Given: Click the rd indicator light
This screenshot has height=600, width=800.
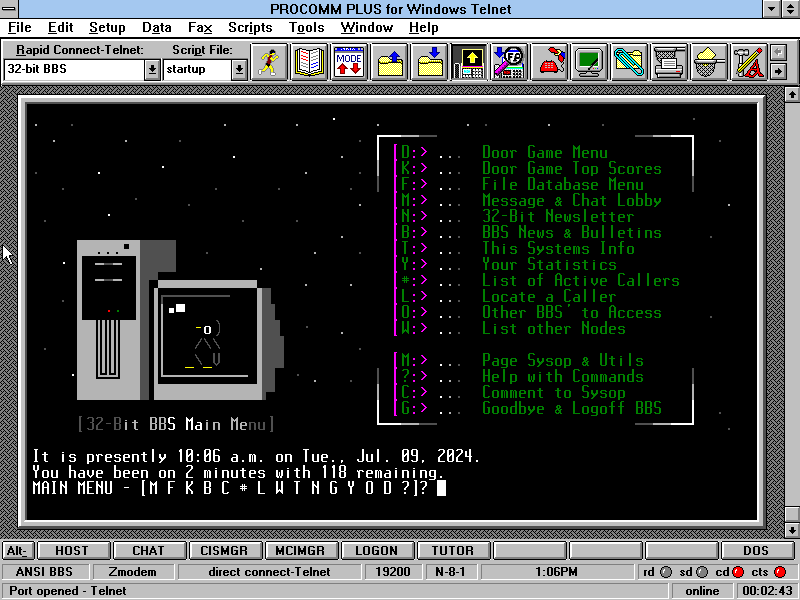Looking at the screenshot, I should (666, 572).
